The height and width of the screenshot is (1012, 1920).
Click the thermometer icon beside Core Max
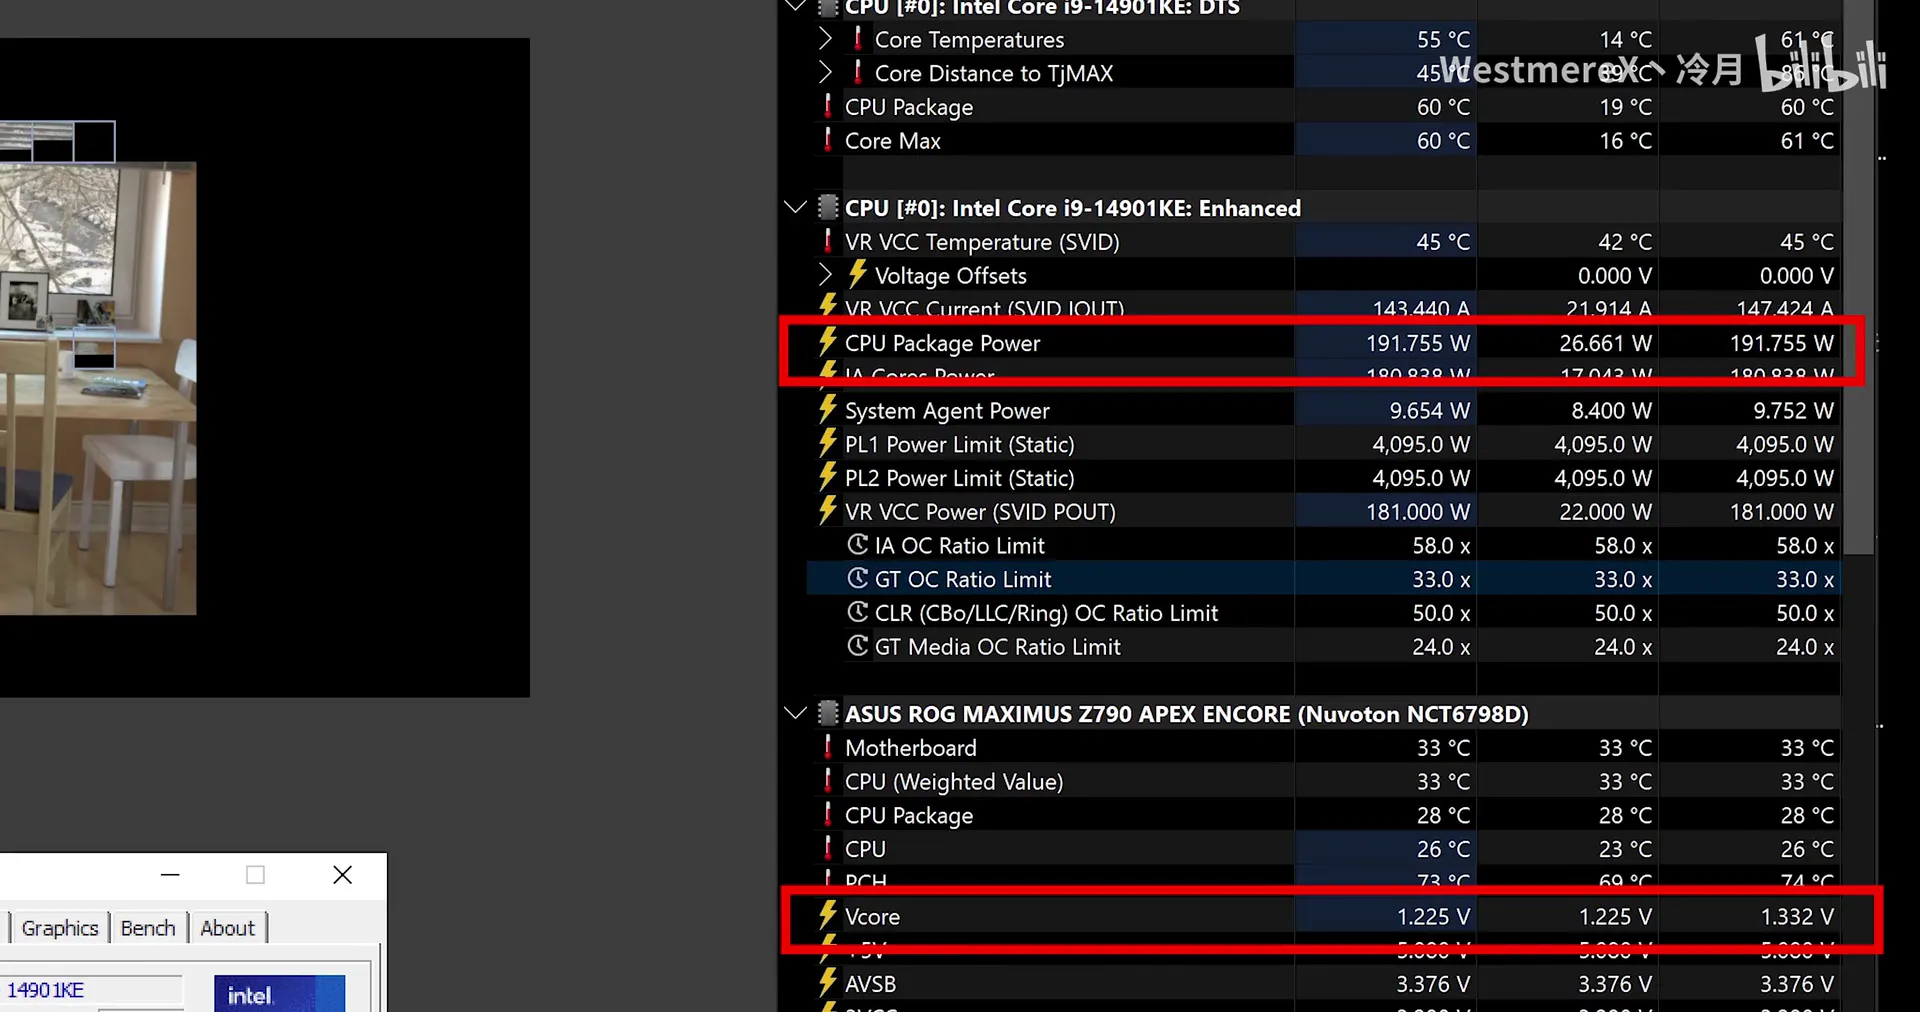point(827,139)
